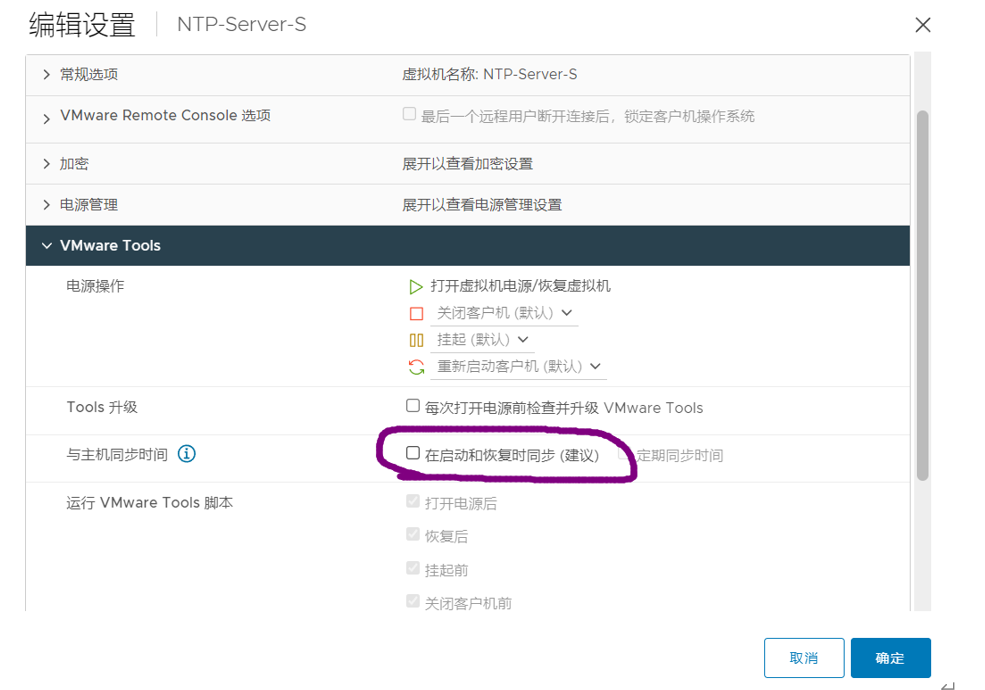Toggle 恢复后 script checkbox
The height and width of the screenshot is (690, 985).
click(413, 535)
